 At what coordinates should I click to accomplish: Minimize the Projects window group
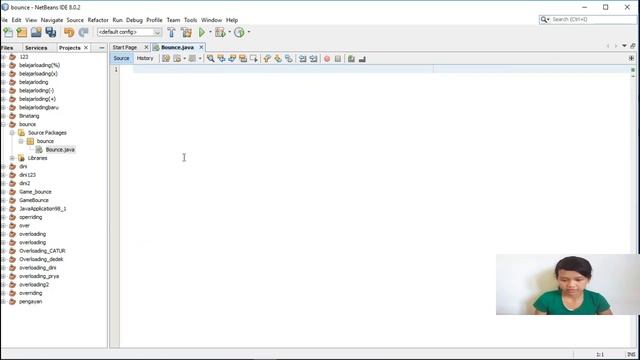click(102, 48)
